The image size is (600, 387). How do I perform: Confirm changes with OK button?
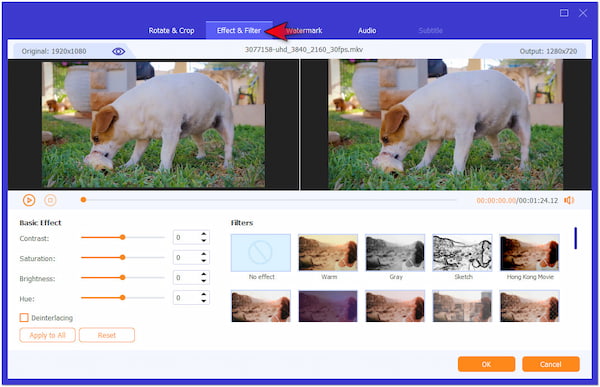486,364
